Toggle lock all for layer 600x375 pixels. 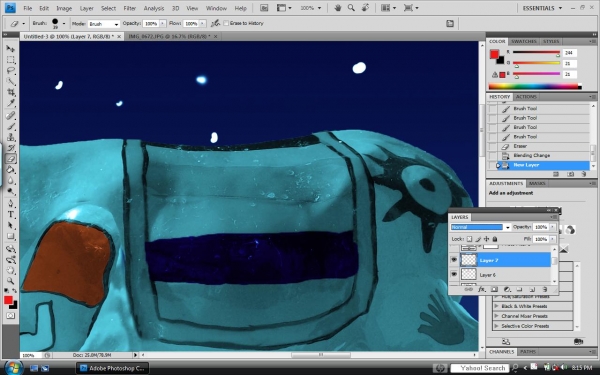494,239
